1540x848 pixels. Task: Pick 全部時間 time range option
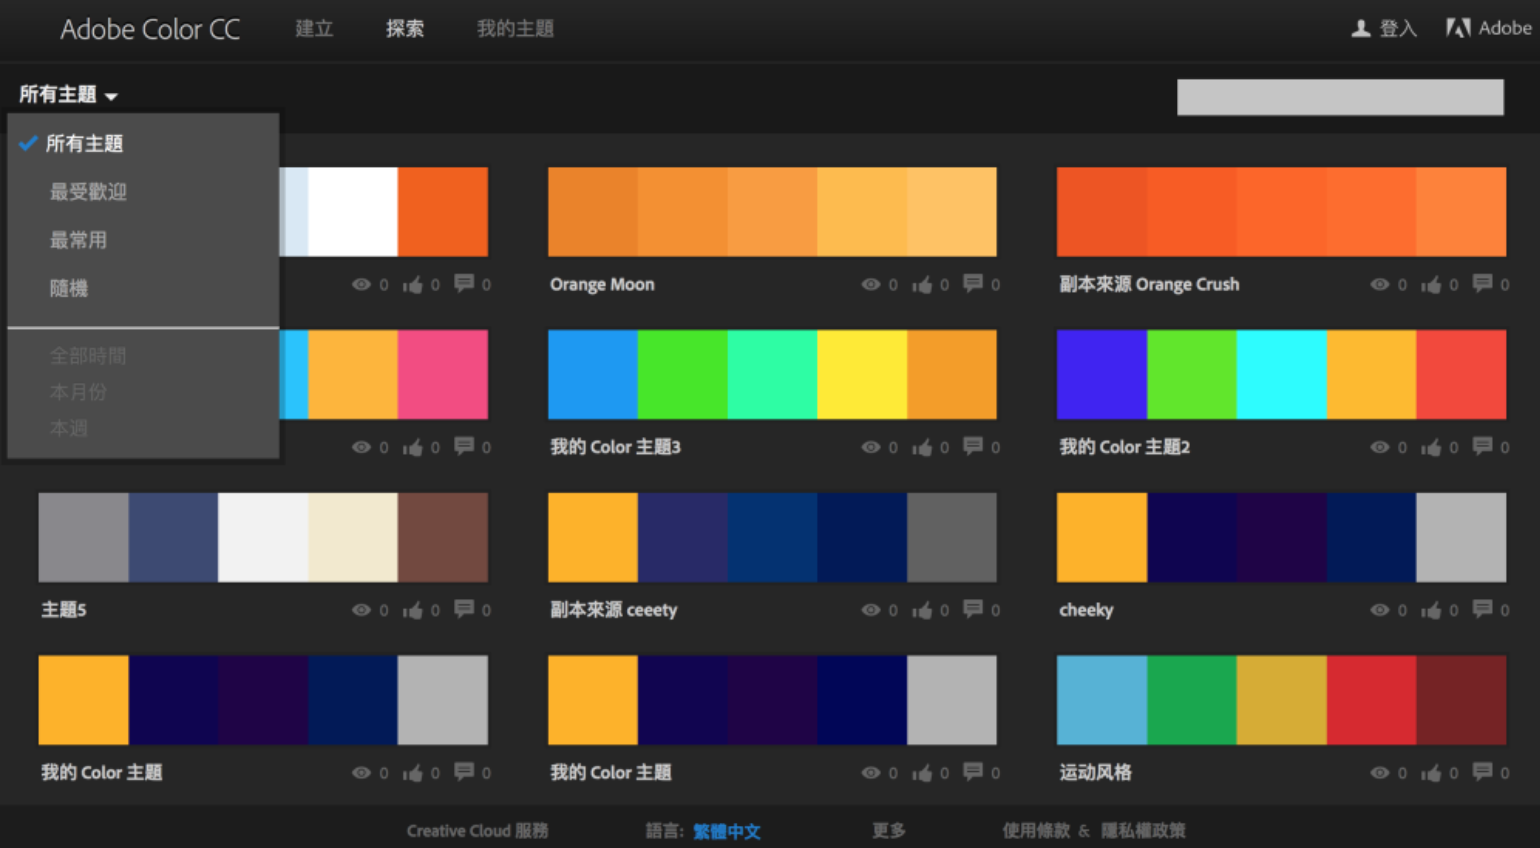tap(88, 356)
